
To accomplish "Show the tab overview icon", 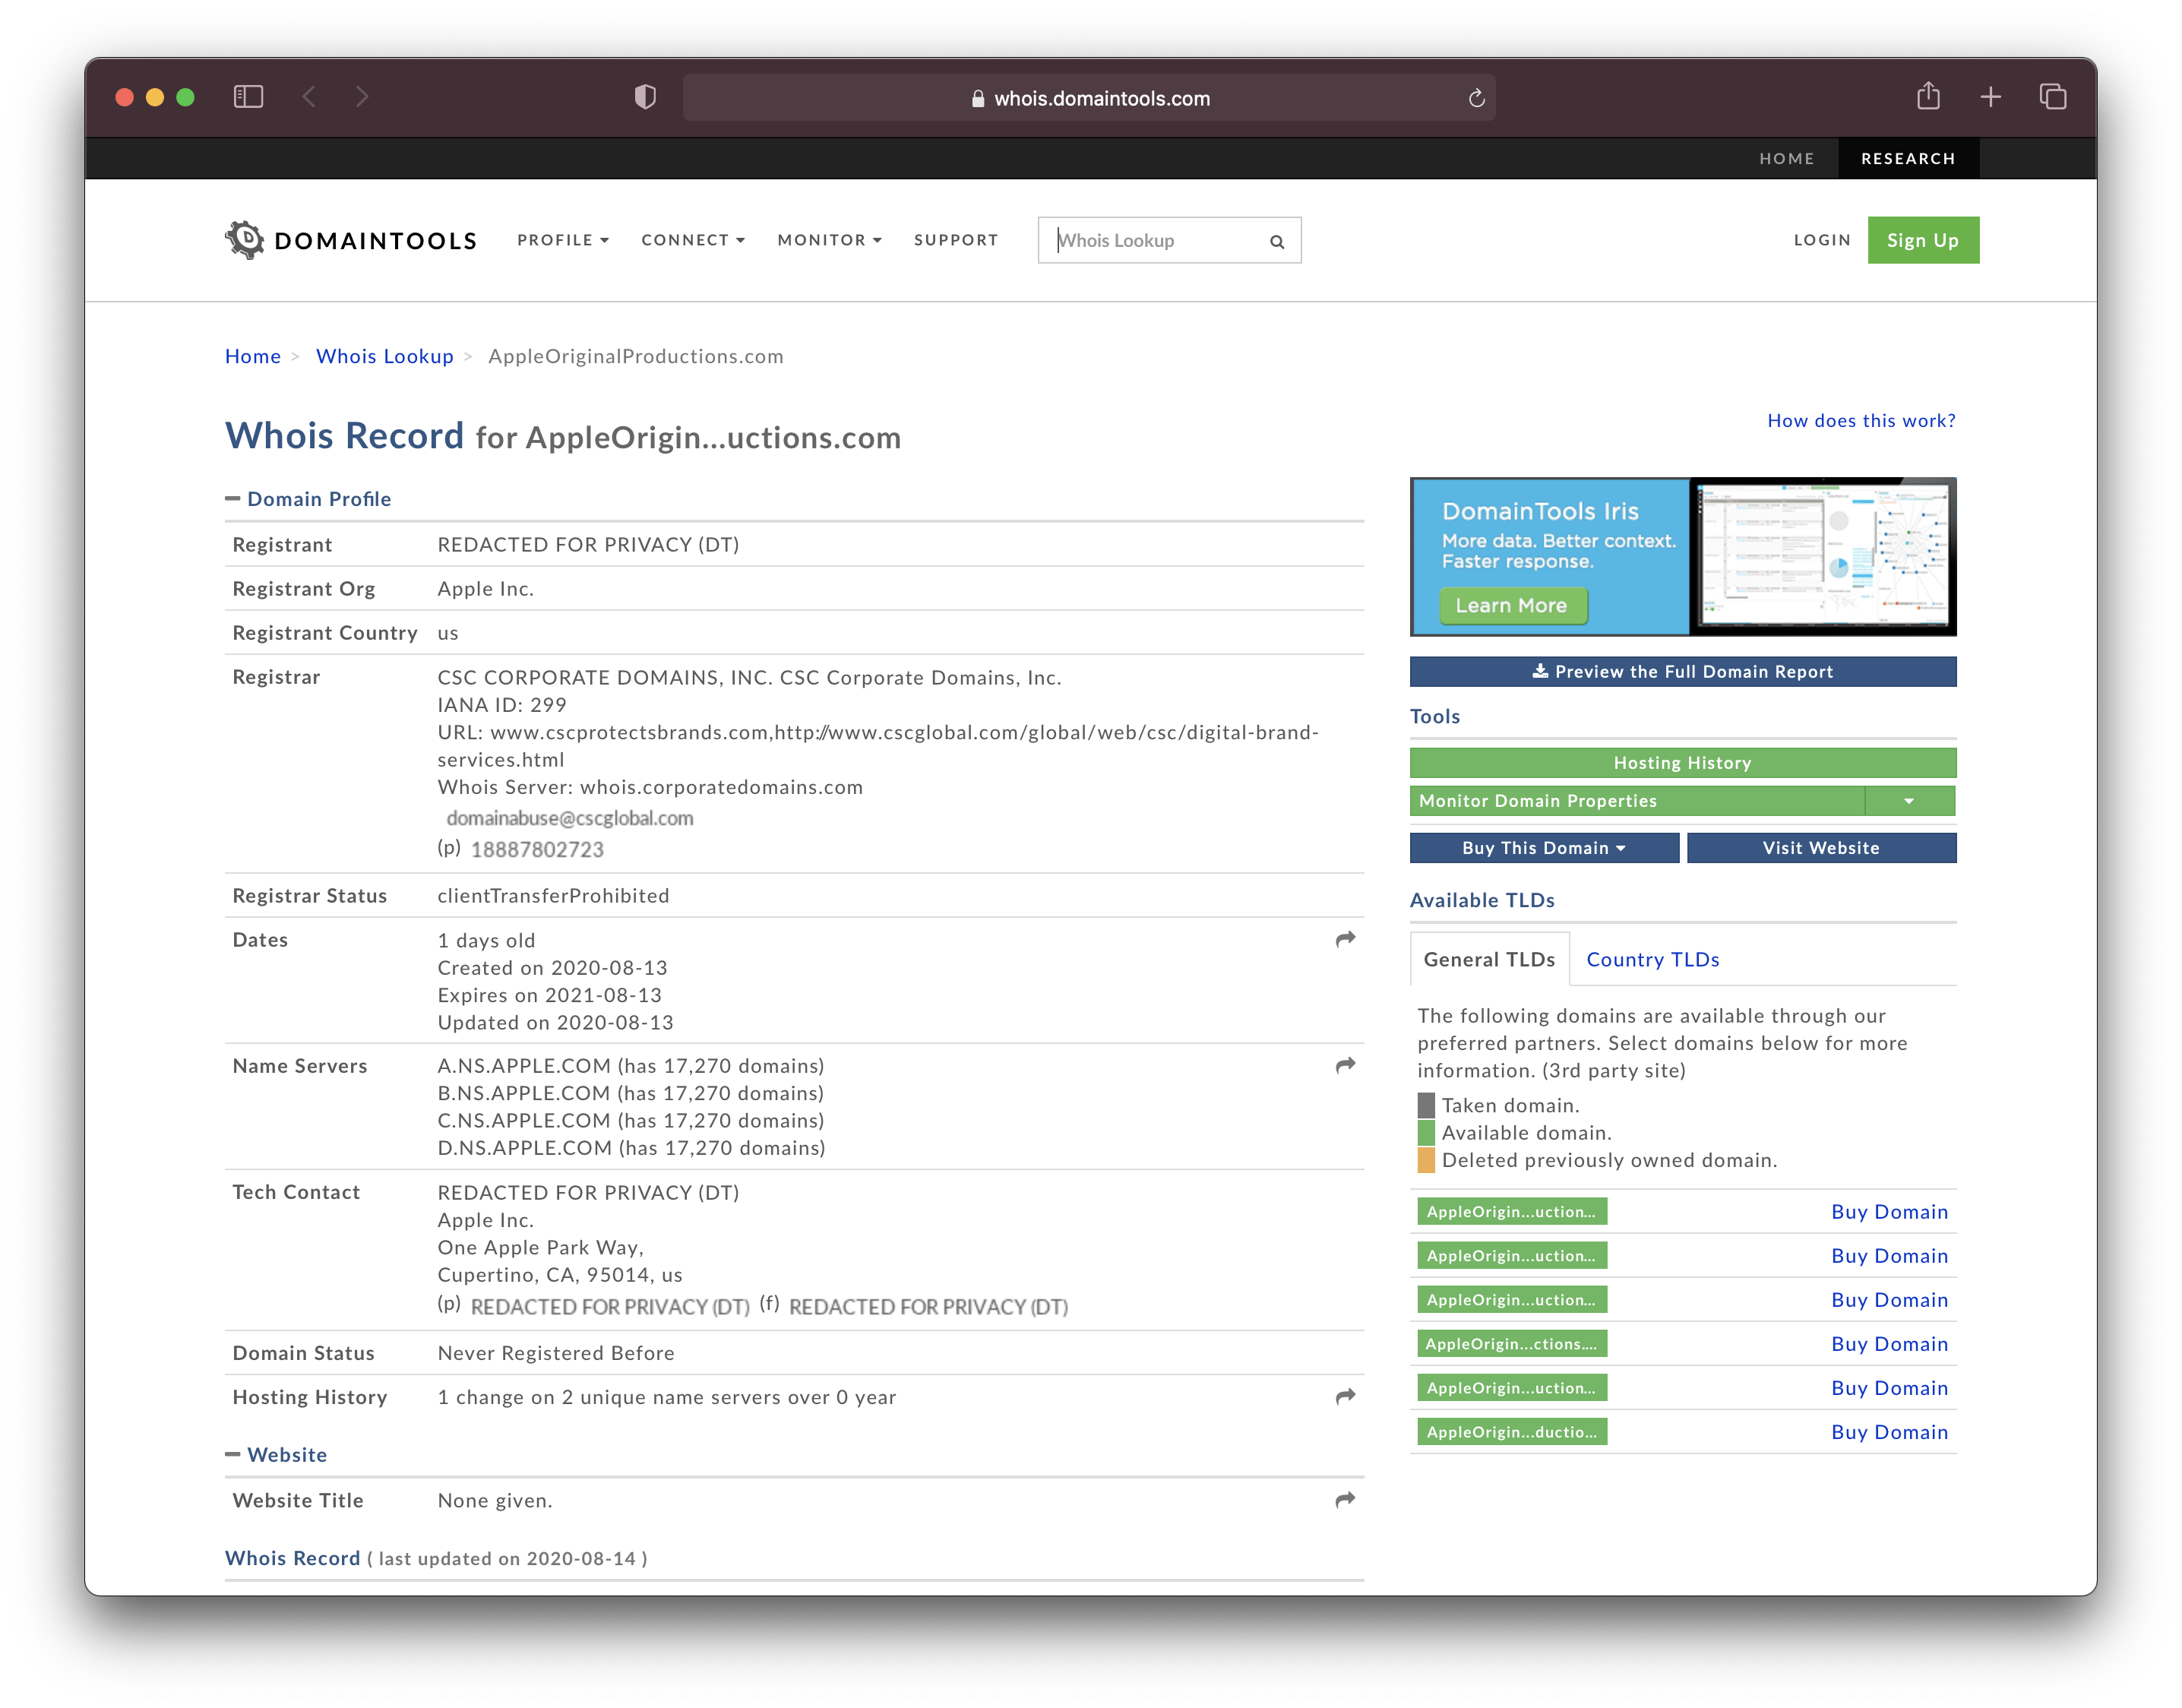I will (2052, 97).
